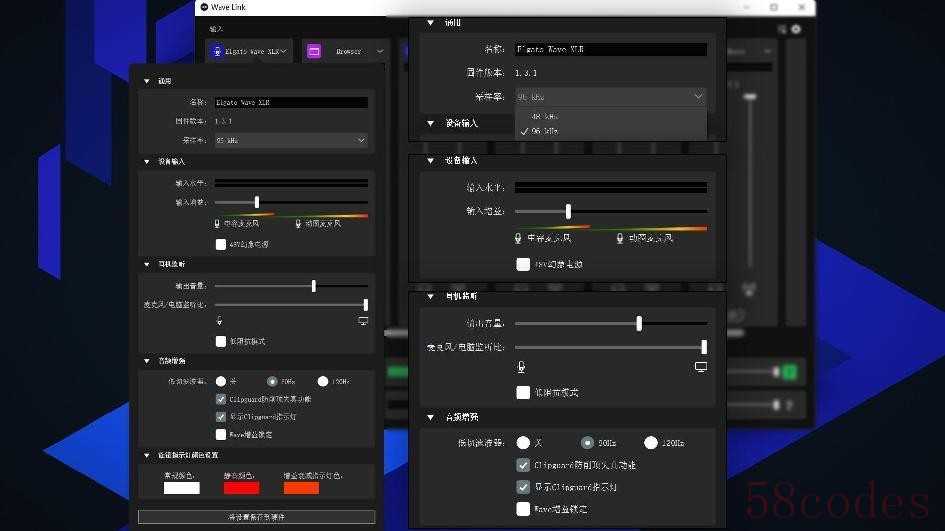Click the condenser microphone icon in the enlarged right panel
Viewport: 945px width, 531px height.
click(x=518, y=239)
